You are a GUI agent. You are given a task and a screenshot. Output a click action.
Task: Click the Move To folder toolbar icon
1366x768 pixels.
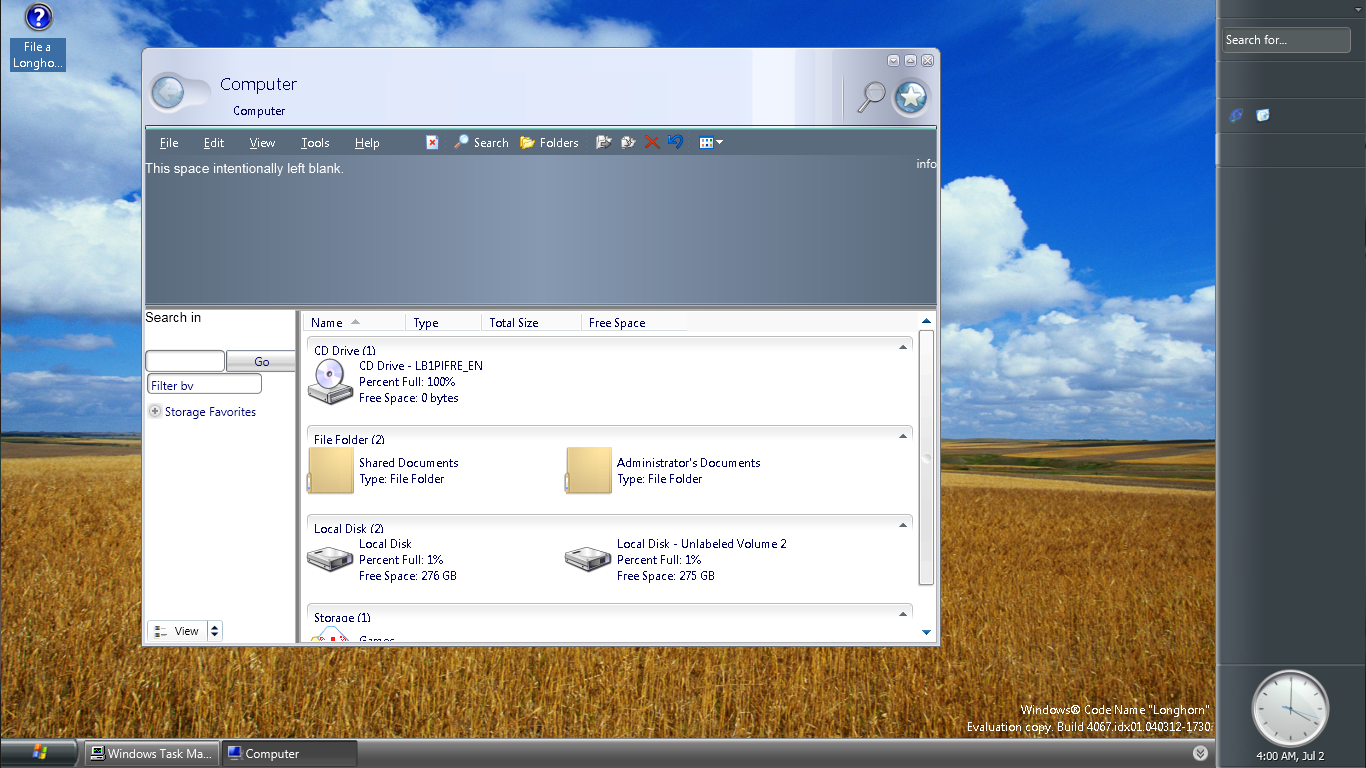603,143
